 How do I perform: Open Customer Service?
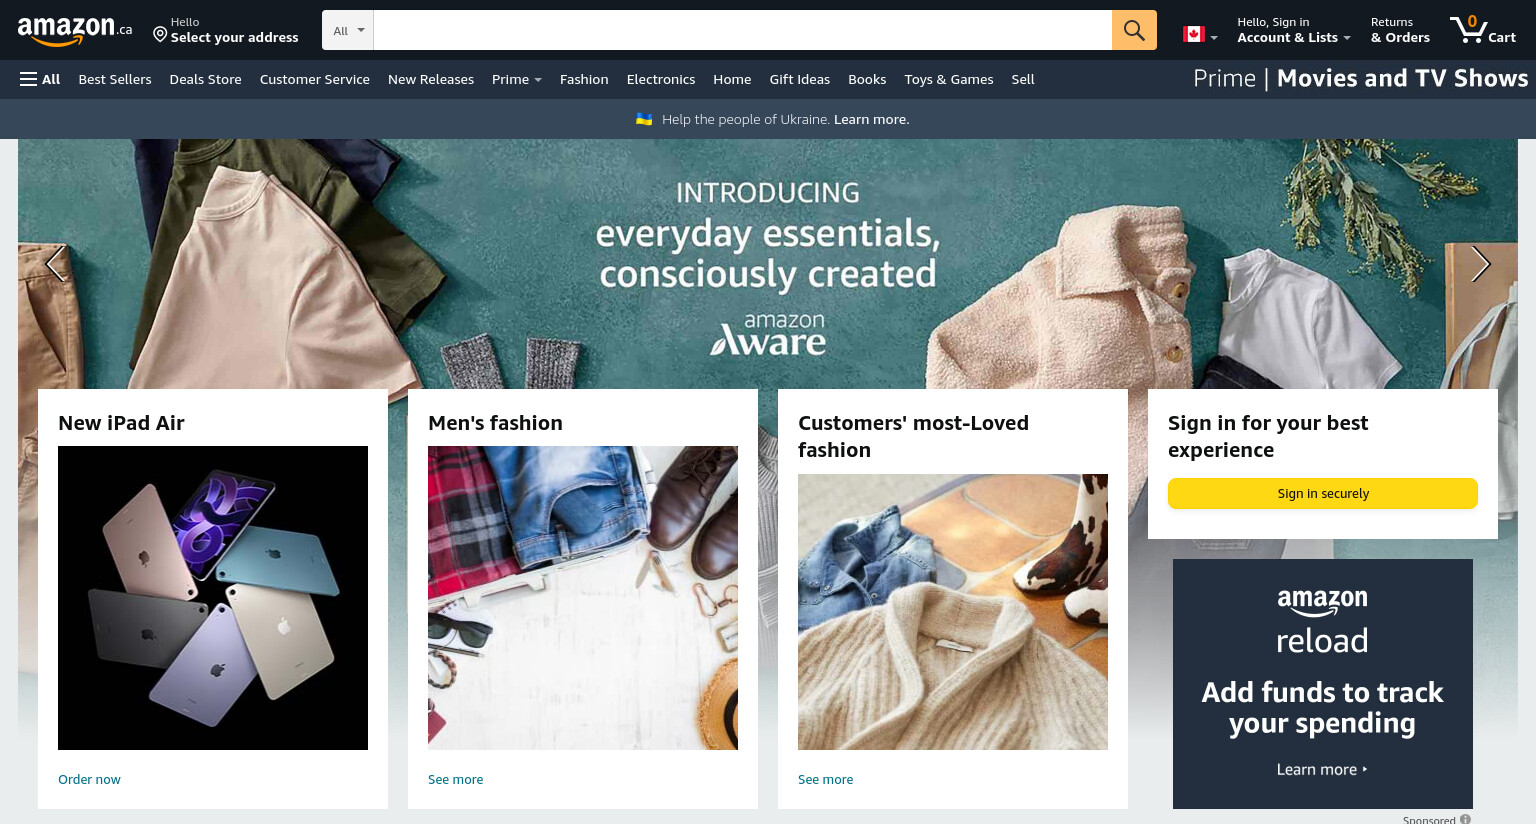[315, 79]
